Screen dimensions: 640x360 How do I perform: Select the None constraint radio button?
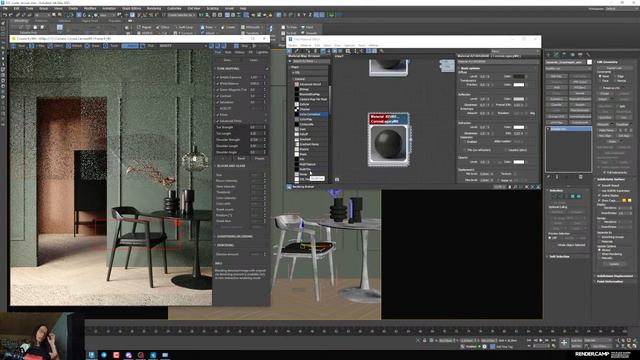click(x=600, y=76)
